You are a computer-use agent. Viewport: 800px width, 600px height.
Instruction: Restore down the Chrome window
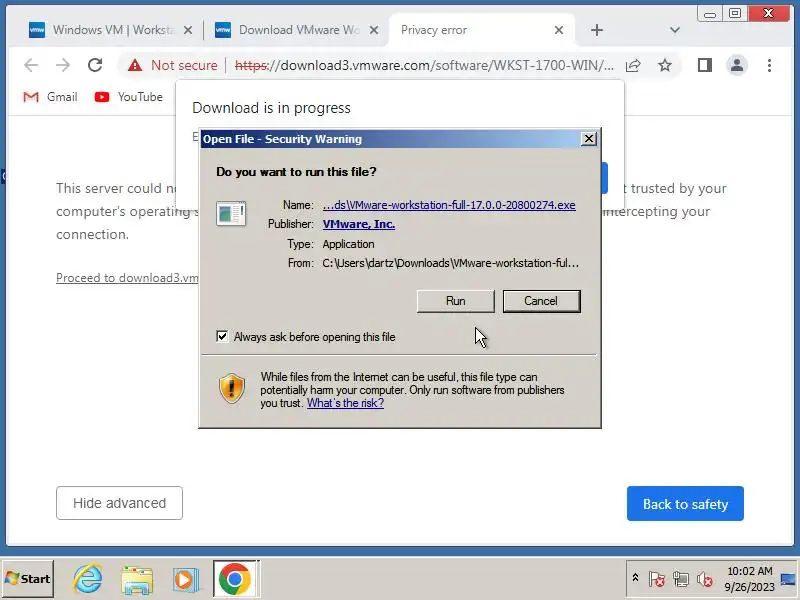click(x=735, y=14)
